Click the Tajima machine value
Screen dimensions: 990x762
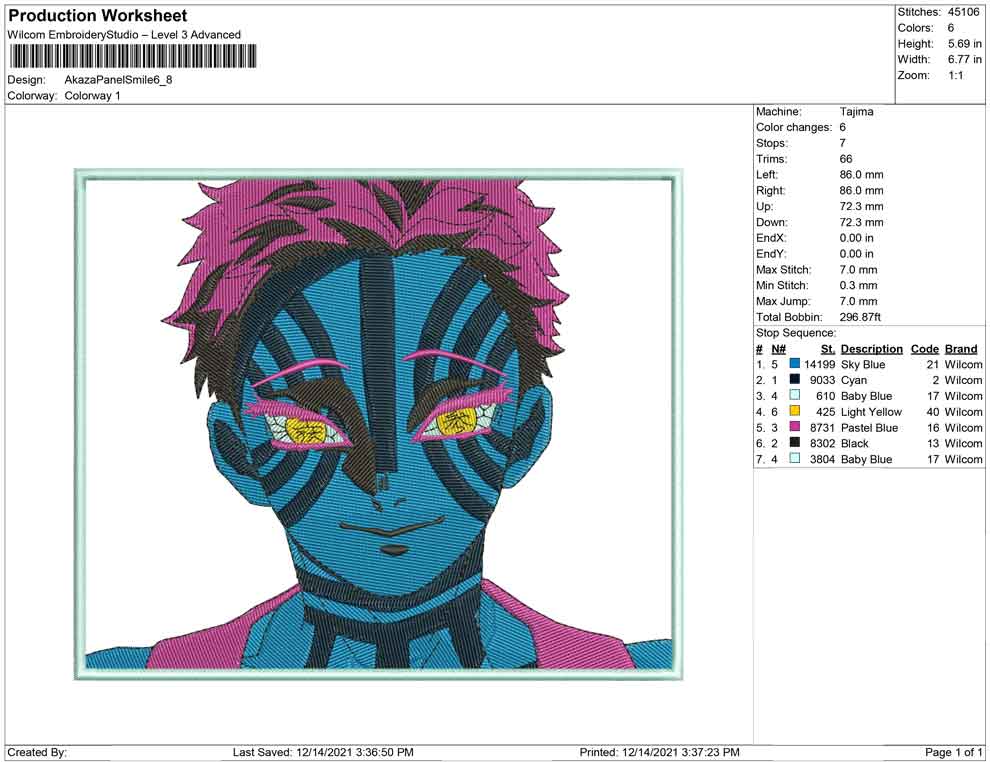point(856,112)
